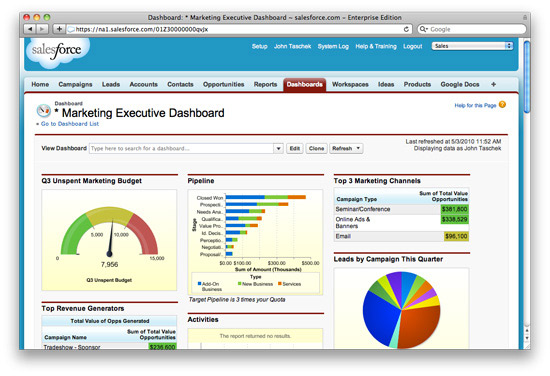Click the 7,956 gauge value

109,264
